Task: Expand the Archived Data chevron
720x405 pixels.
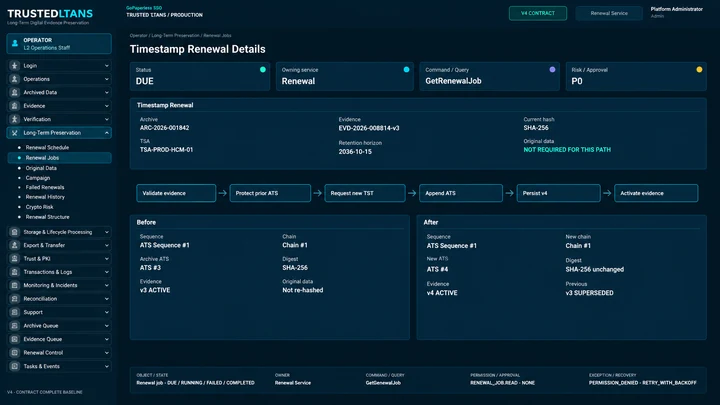Action: pyautogui.click(x=107, y=92)
